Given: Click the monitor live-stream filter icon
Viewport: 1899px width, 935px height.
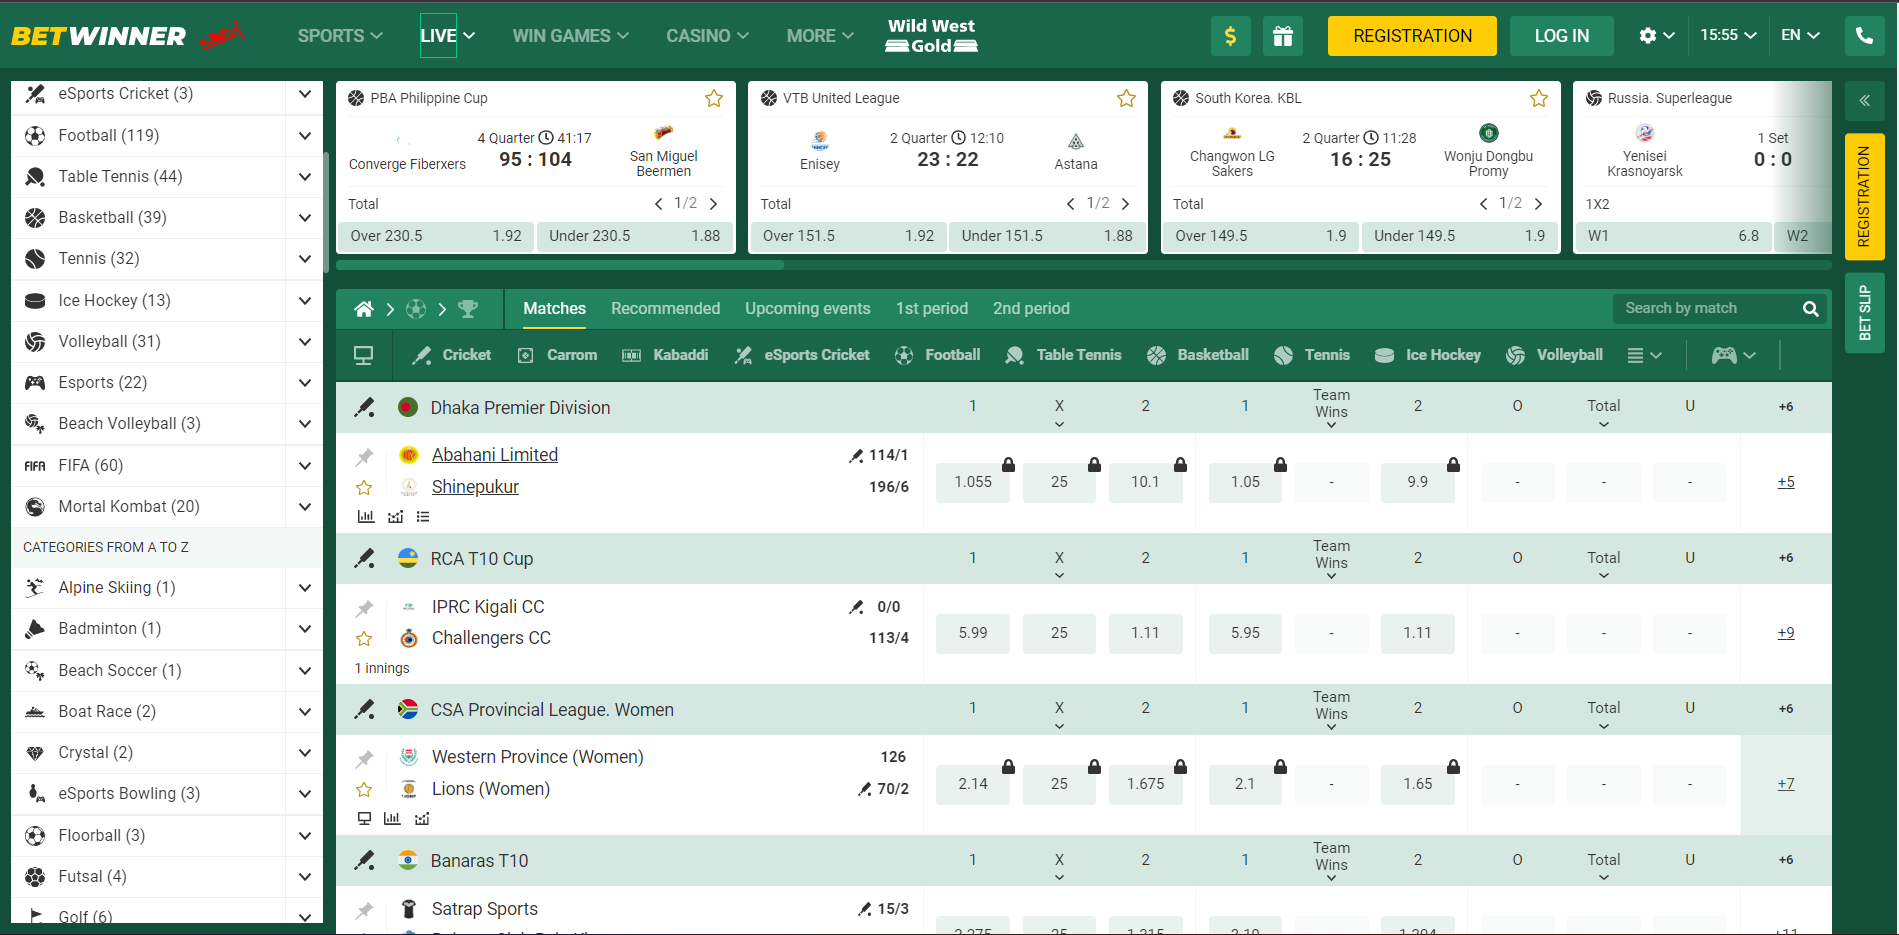Looking at the screenshot, I should click(364, 355).
